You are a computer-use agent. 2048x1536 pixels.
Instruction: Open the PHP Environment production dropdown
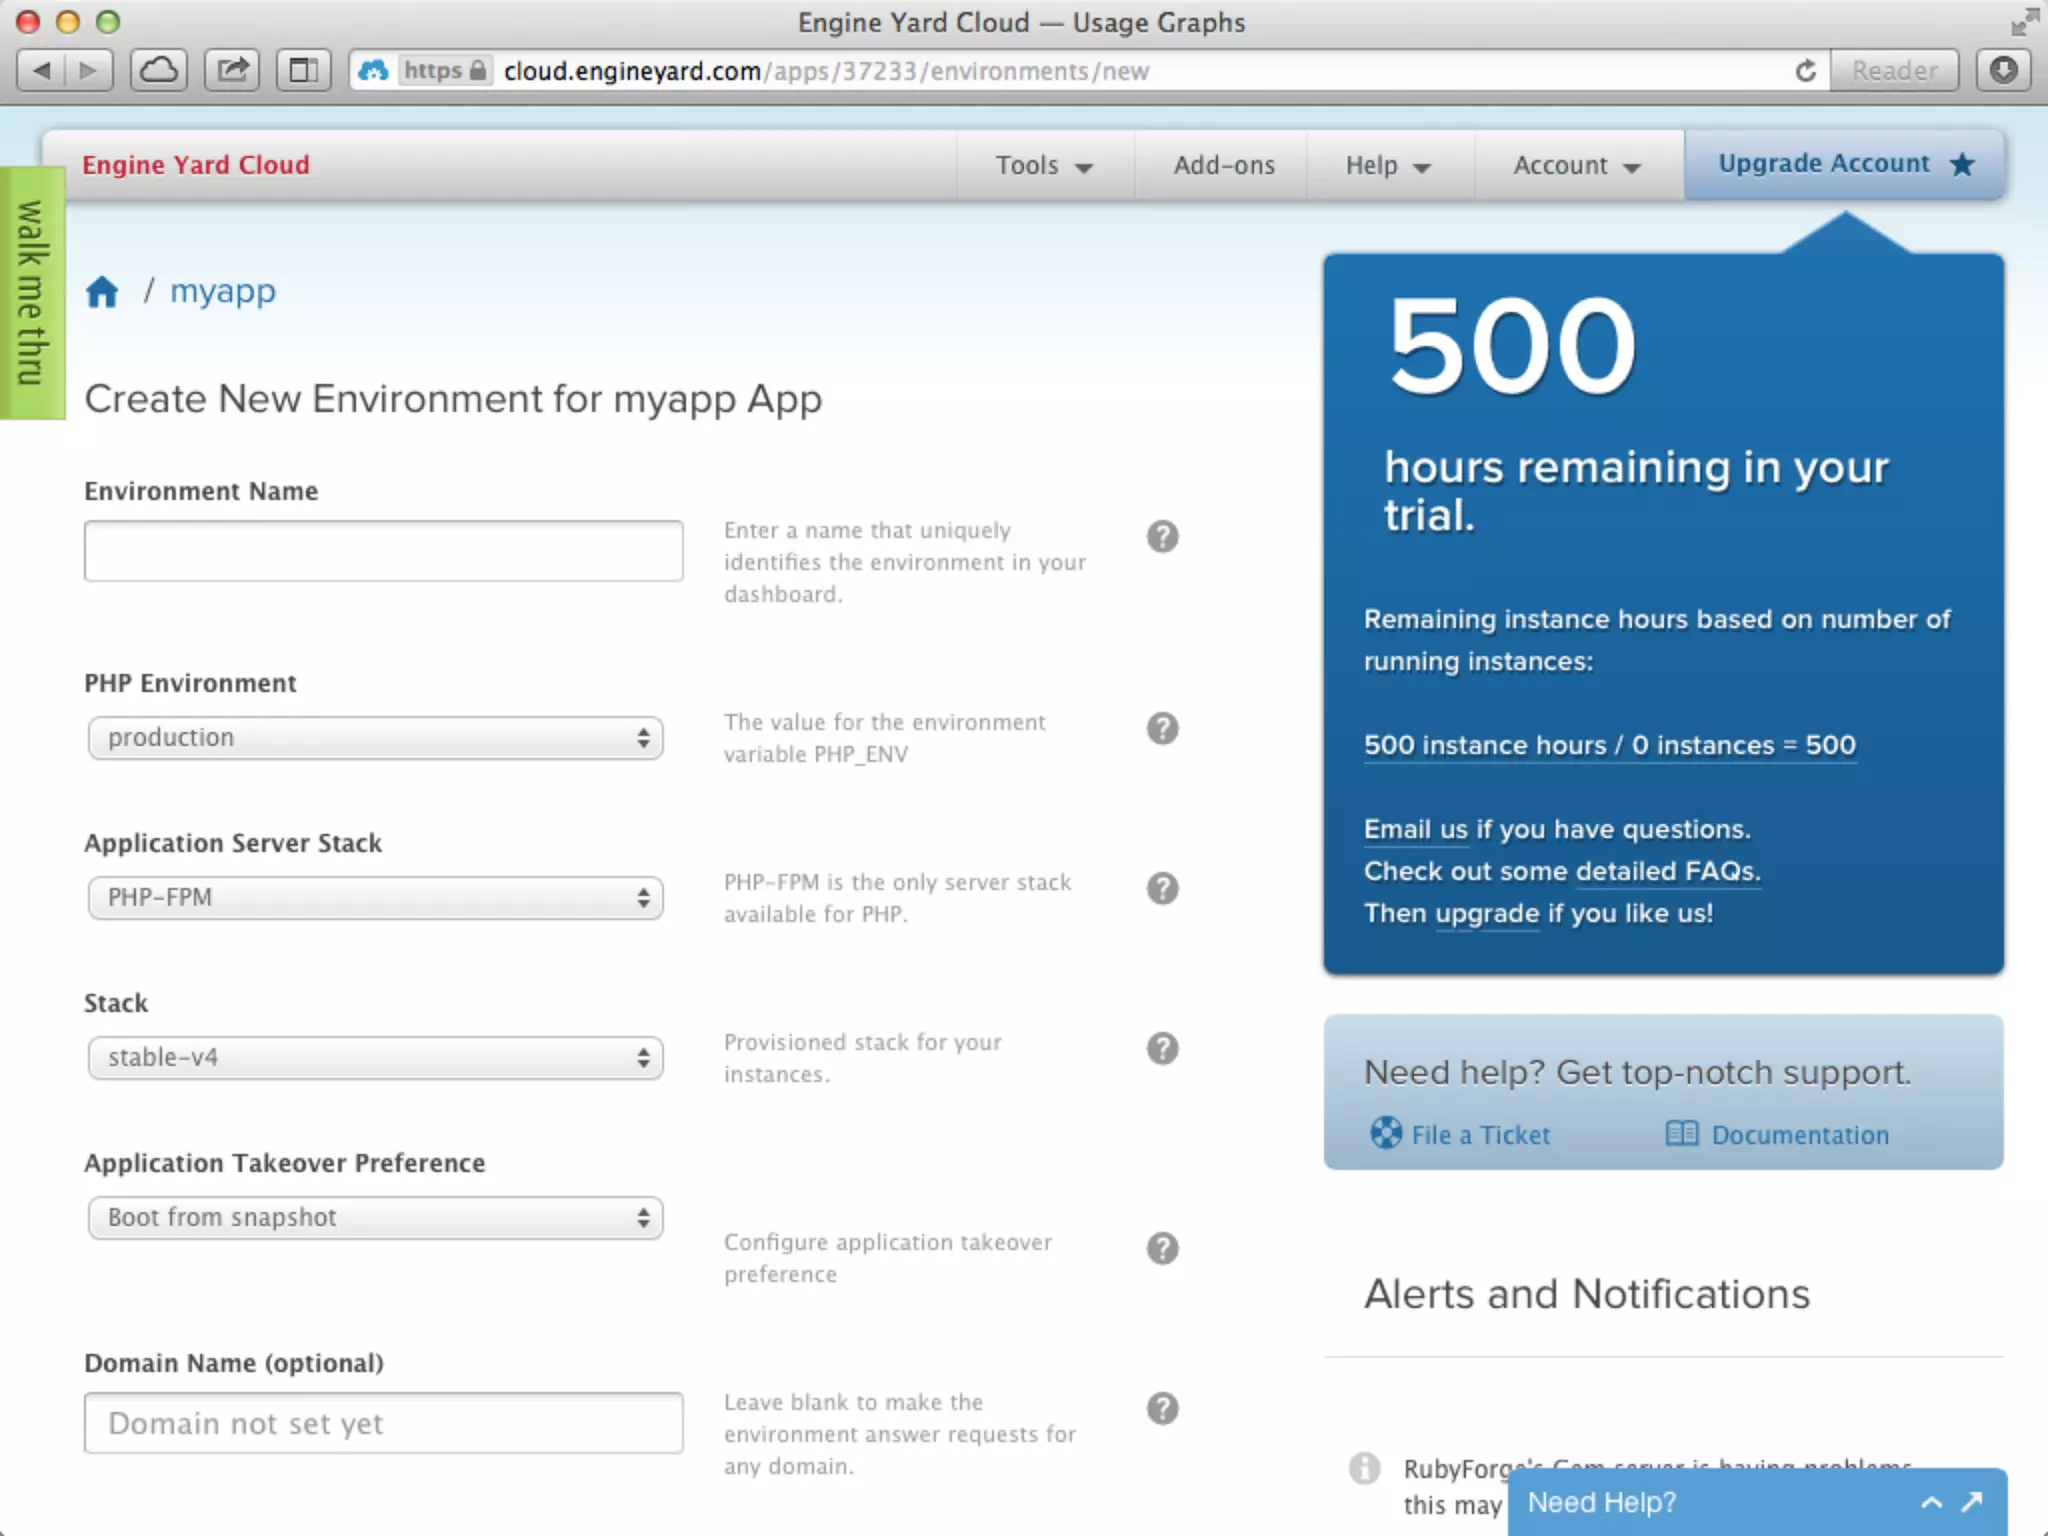click(x=375, y=738)
